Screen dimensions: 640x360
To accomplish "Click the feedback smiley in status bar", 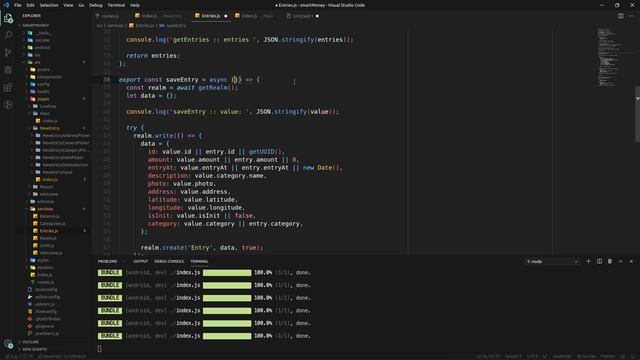I will point(623,356).
